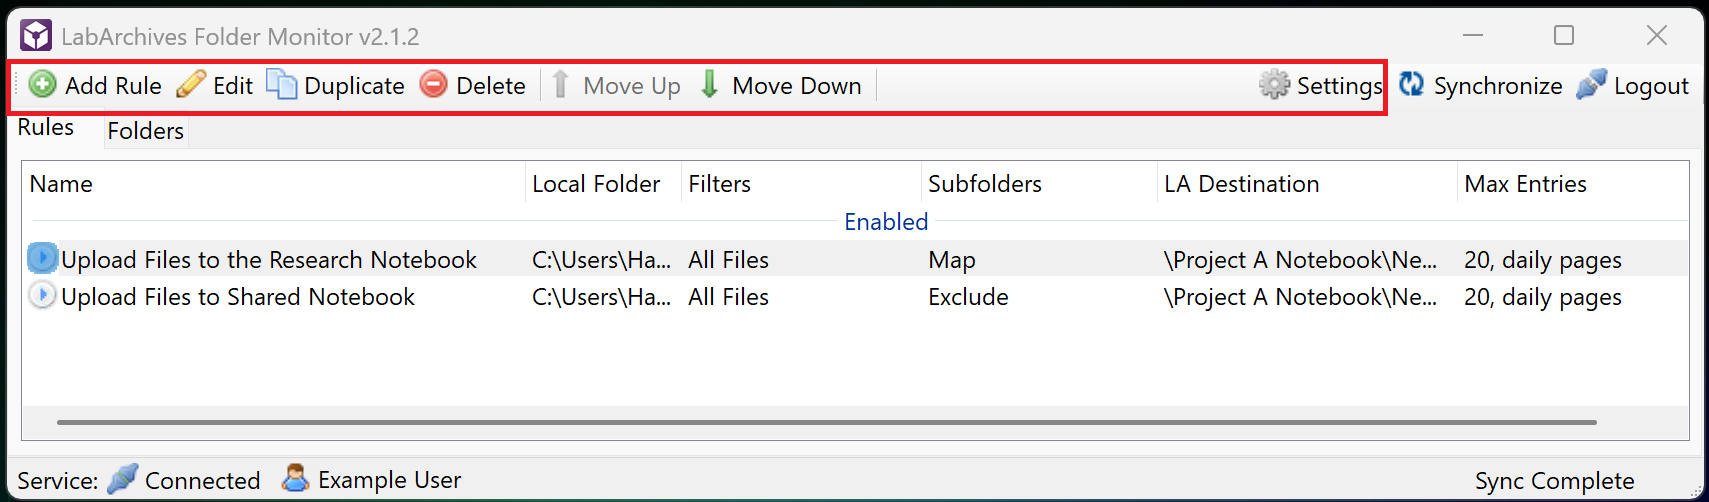Screen dimensions: 1709x502
Task: Sort rules by Name column header
Action: point(61,184)
